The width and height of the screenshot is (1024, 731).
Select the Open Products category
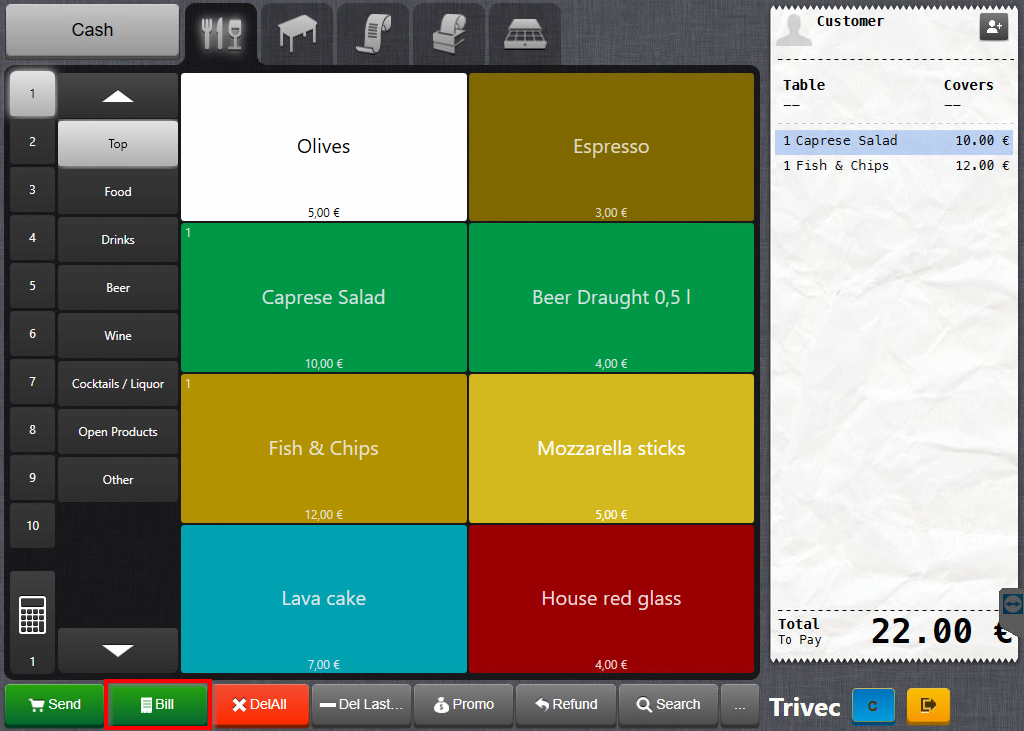tap(118, 432)
